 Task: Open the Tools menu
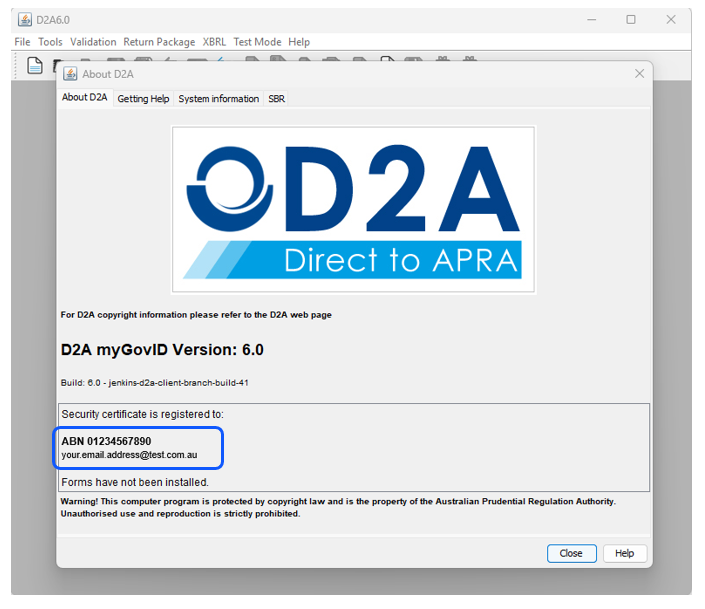(x=50, y=42)
